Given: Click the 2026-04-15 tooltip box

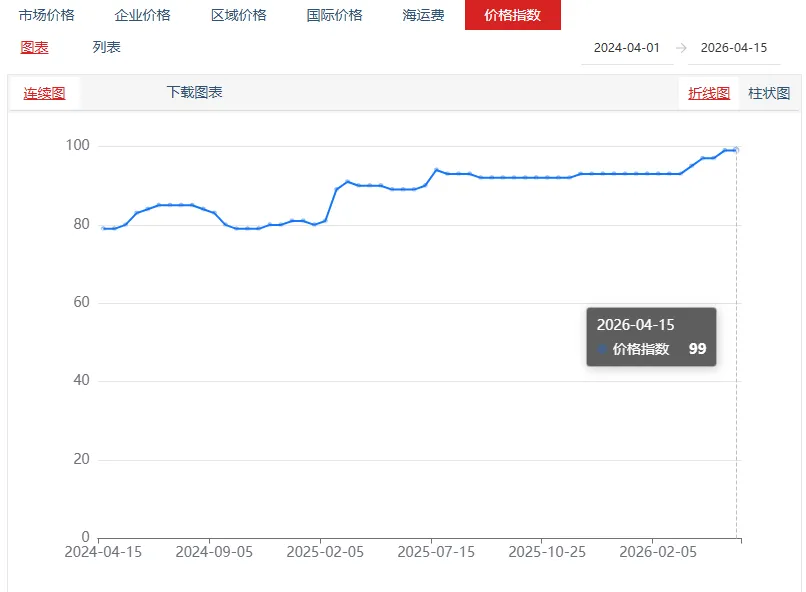Looking at the screenshot, I should 651,337.
